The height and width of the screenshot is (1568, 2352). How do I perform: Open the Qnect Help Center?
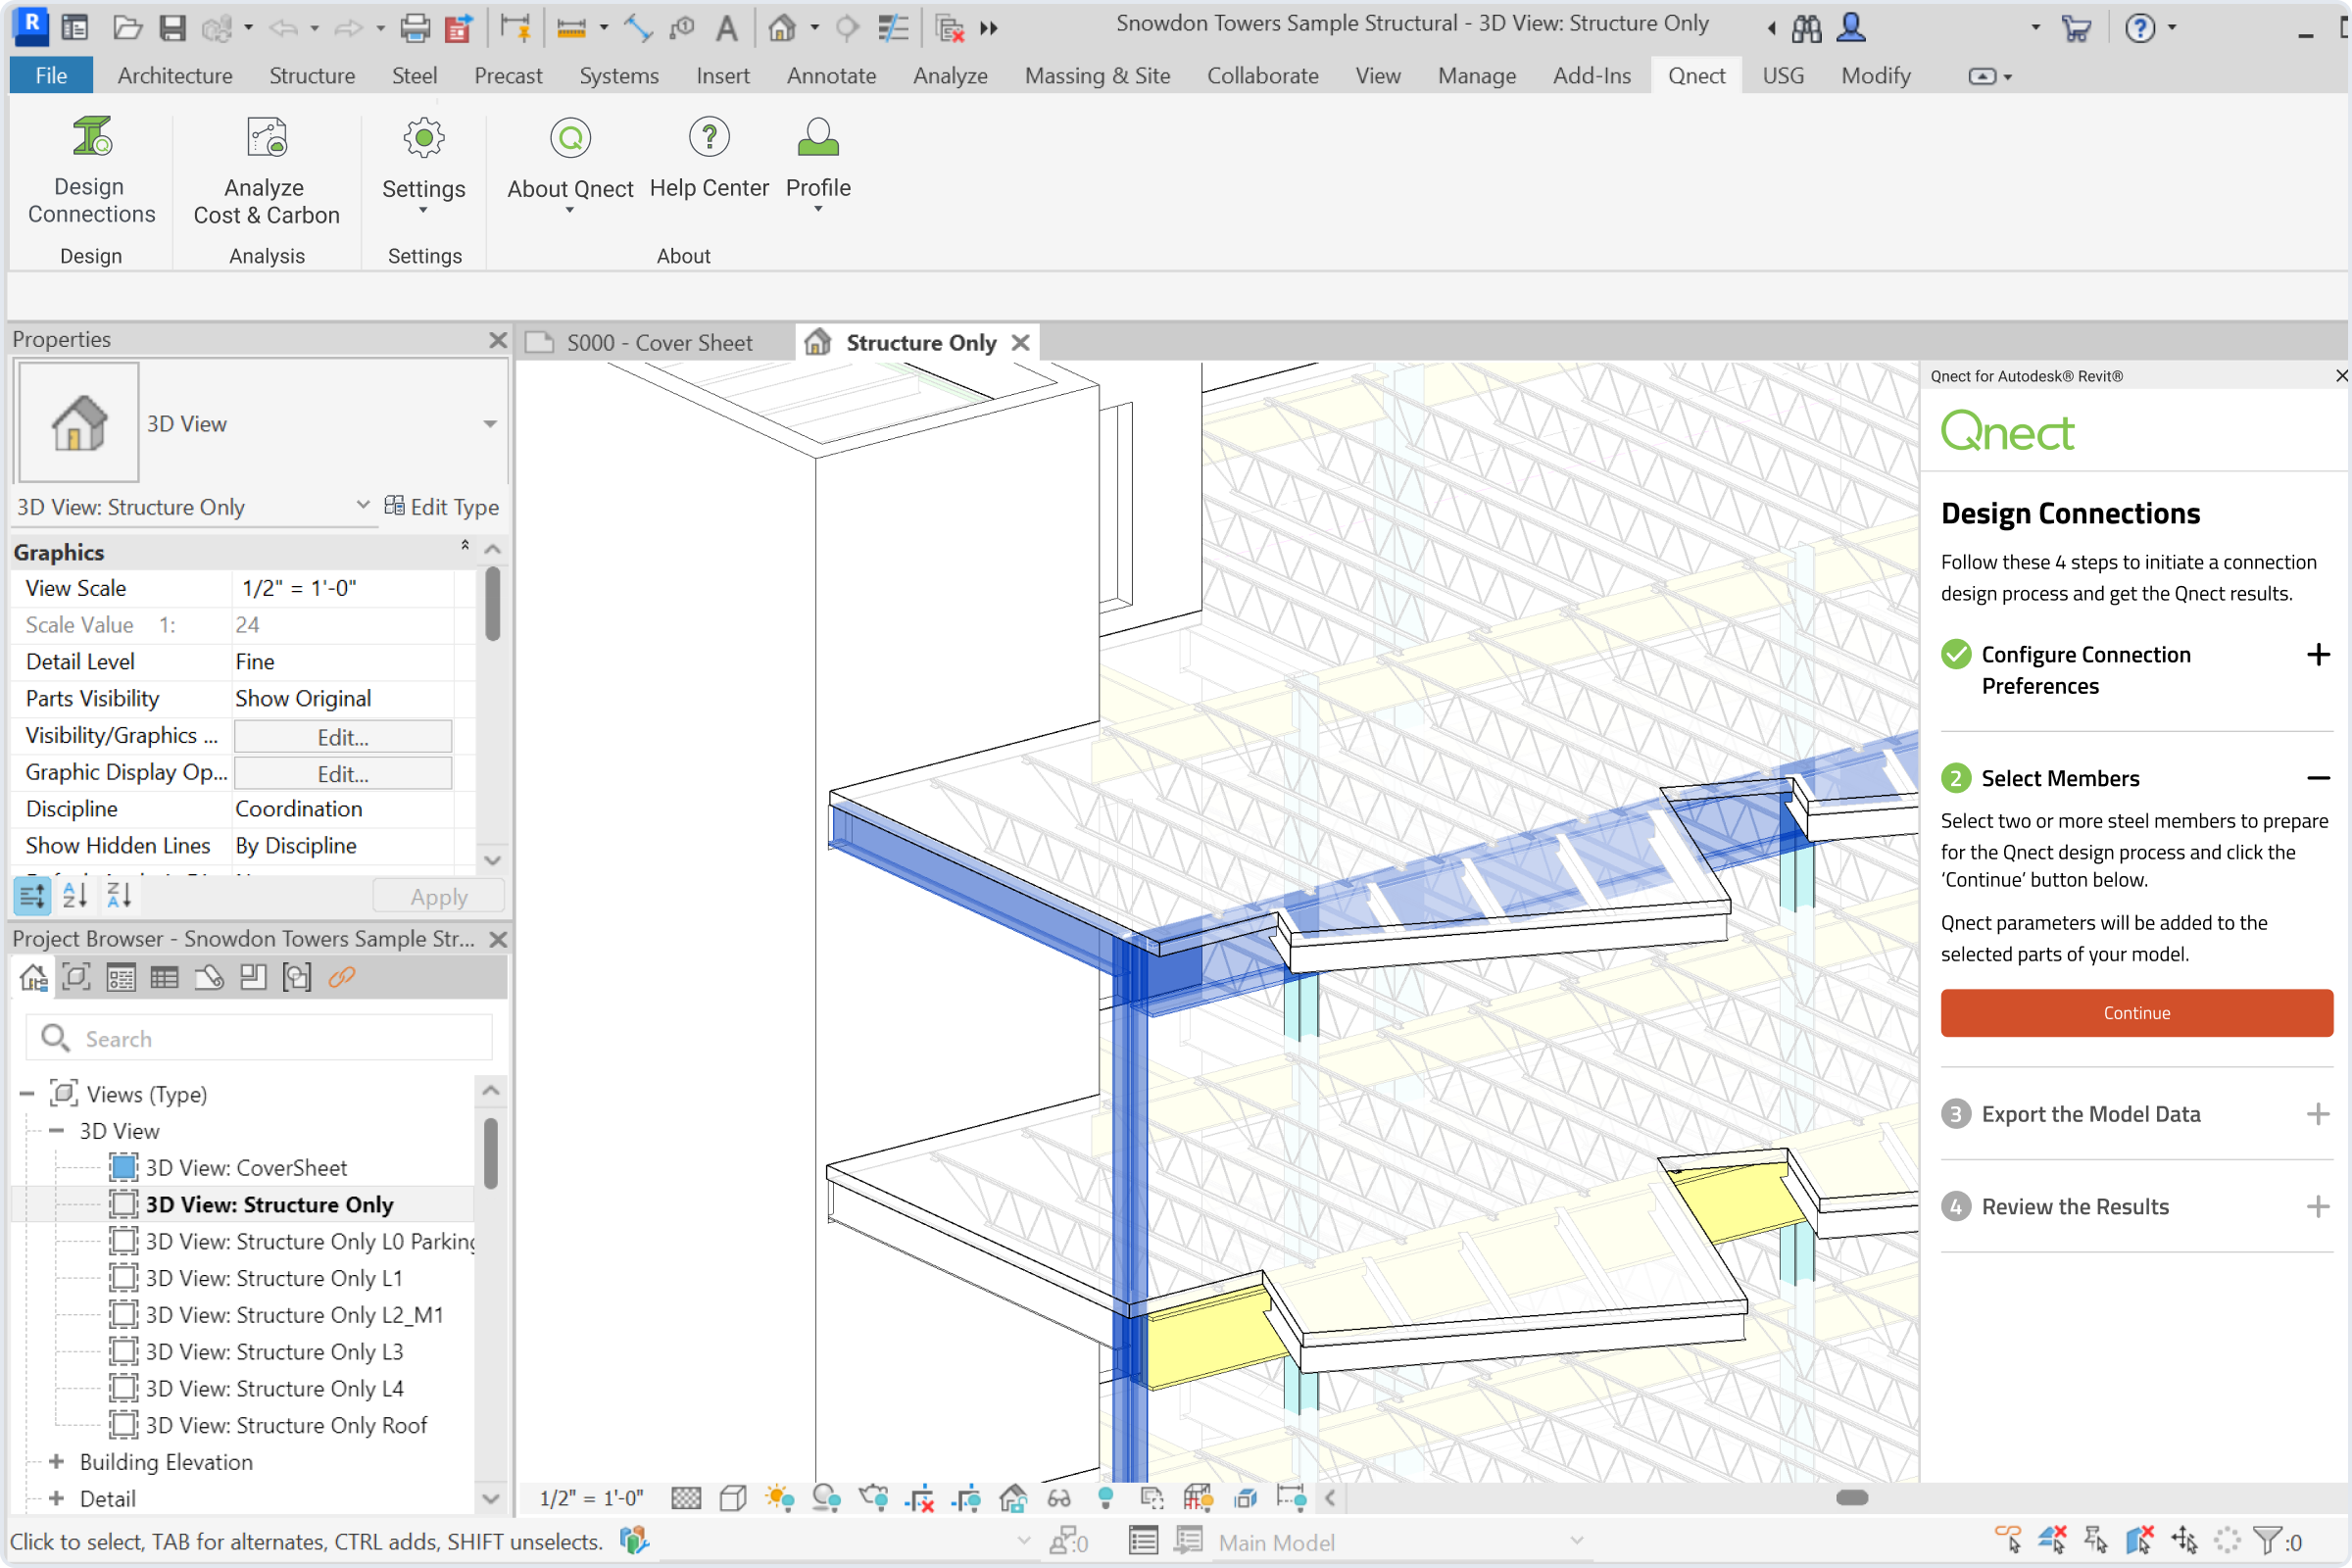pyautogui.click(x=708, y=138)
